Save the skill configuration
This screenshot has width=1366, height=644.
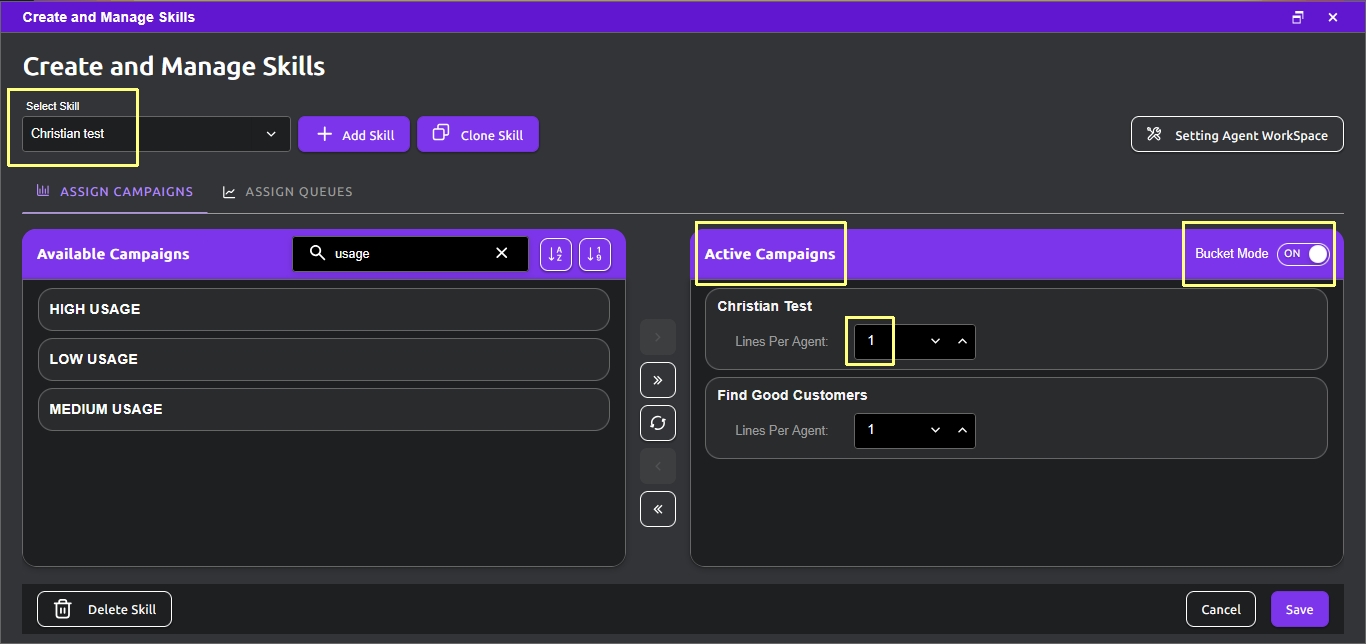pyautogui.click(x=1299, y=609)
